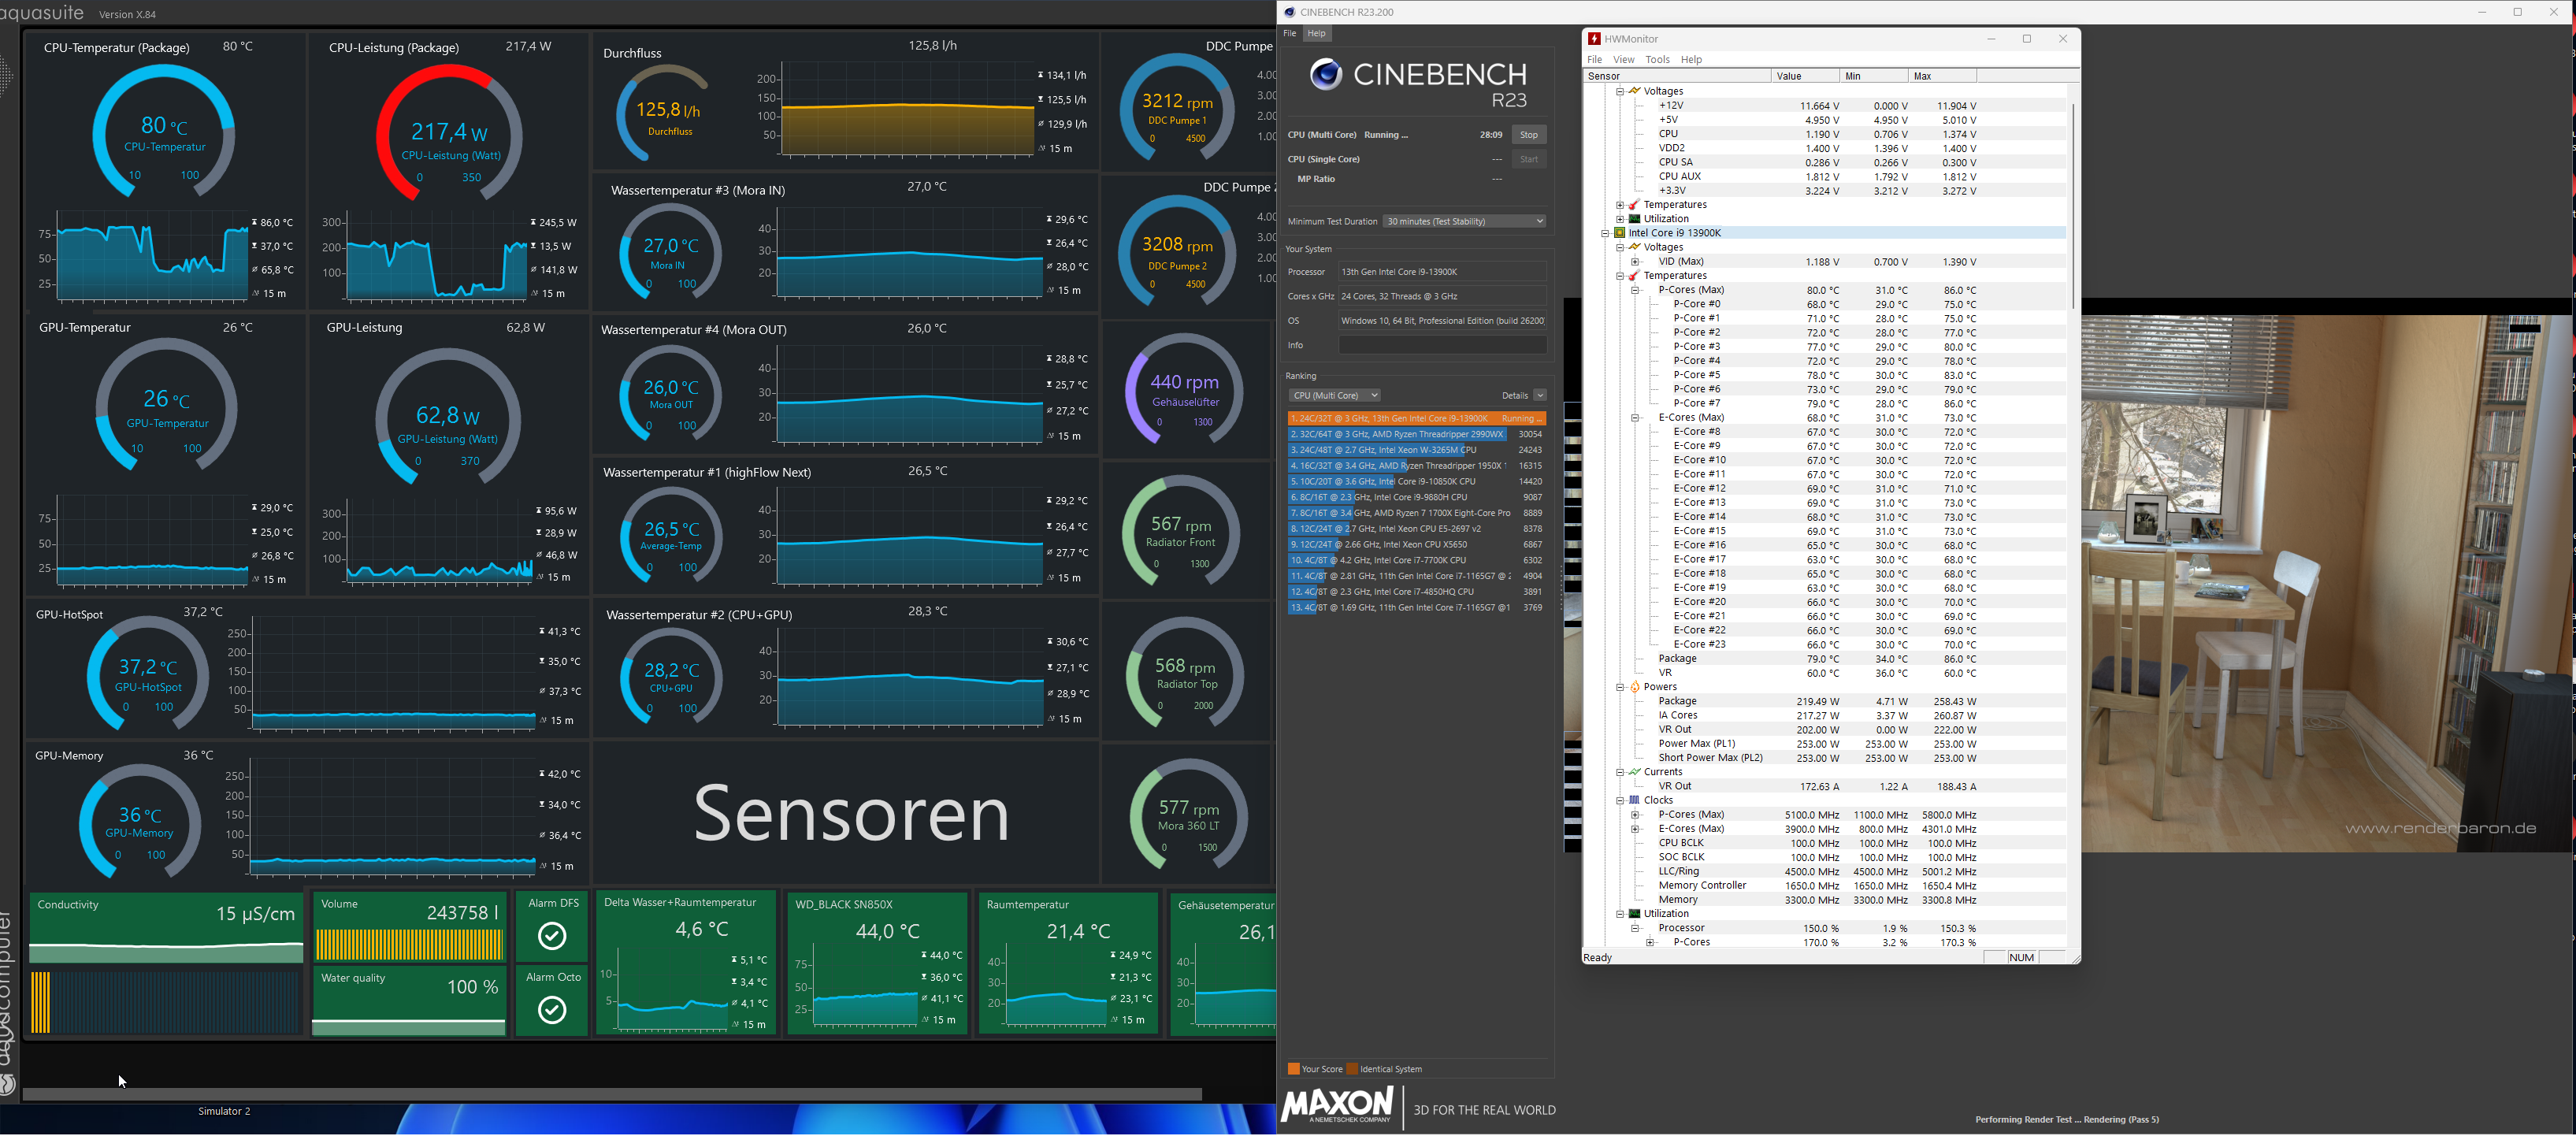This screenshot has height=1136, width=2576.
Task: Open the Help menu in Cinebench
Action: coord(1317,34)
